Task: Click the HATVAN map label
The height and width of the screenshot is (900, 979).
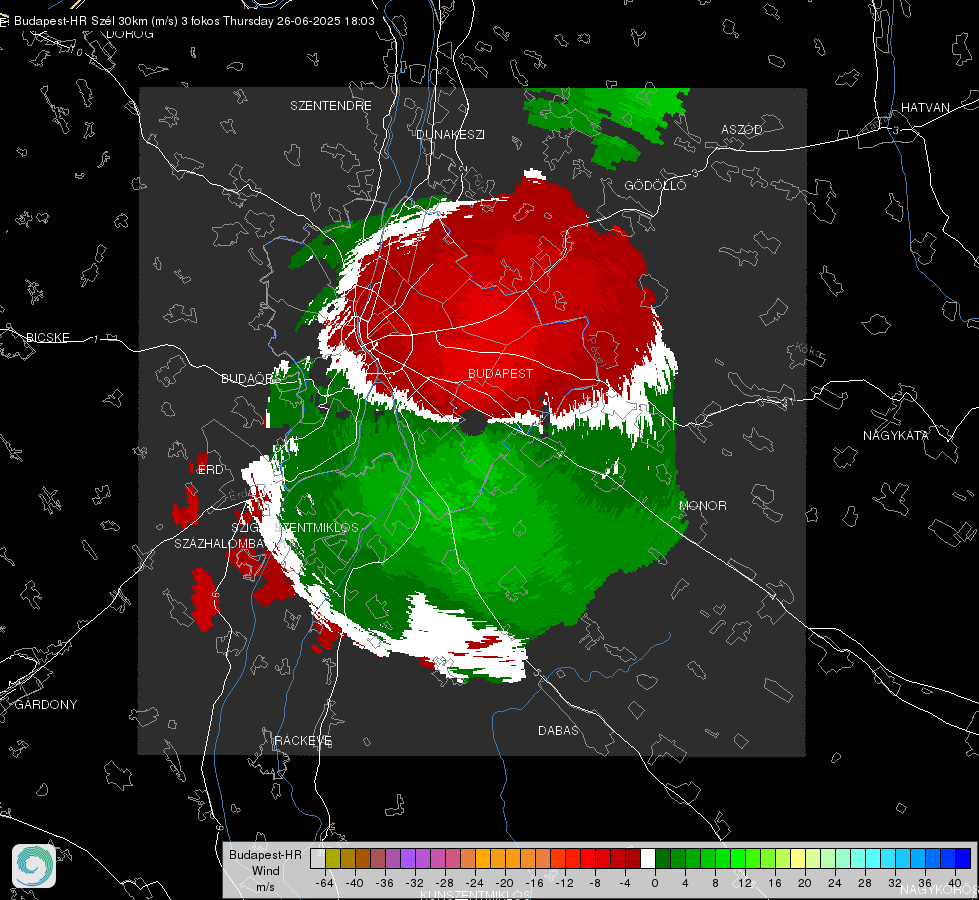Action: (925, 107)
